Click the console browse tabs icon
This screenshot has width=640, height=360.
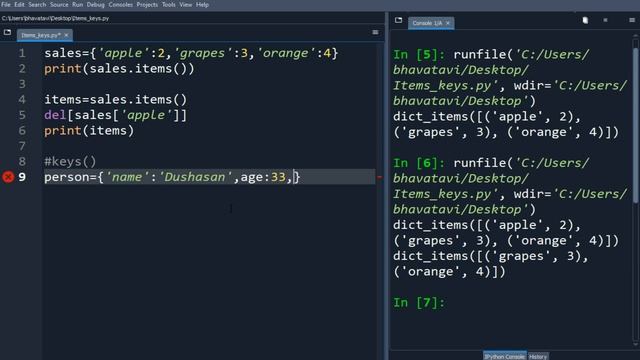click(398, 20)
